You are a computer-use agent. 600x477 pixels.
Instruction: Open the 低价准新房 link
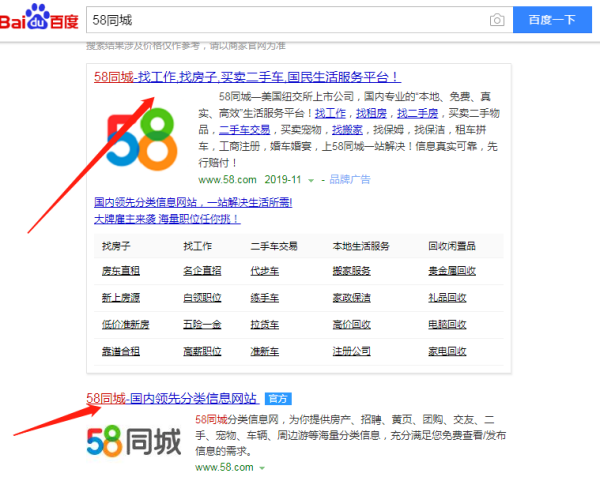point(126,325)
